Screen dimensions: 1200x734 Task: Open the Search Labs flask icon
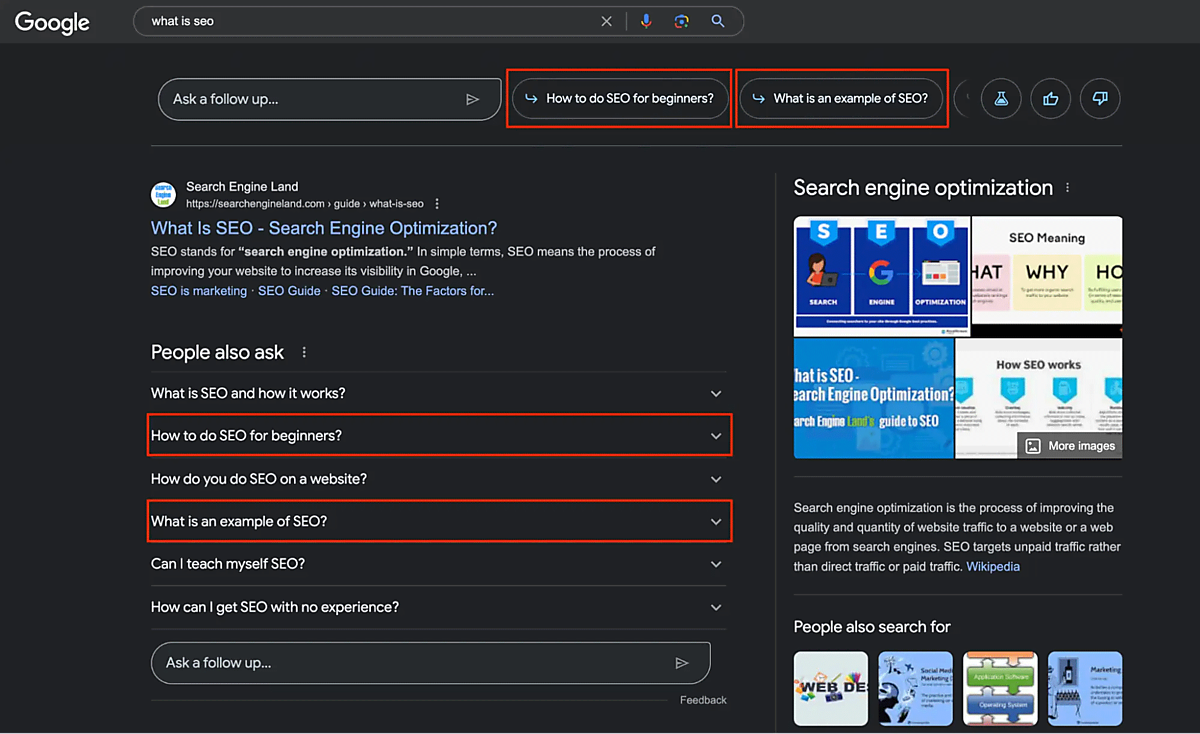click(x=1000, y=99)
